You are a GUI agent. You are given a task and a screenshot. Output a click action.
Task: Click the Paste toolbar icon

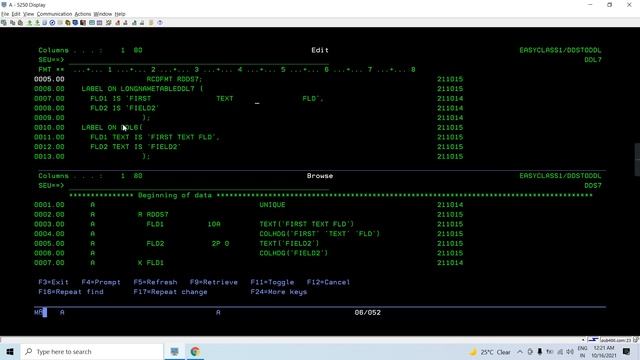click(x=20, y=22)
